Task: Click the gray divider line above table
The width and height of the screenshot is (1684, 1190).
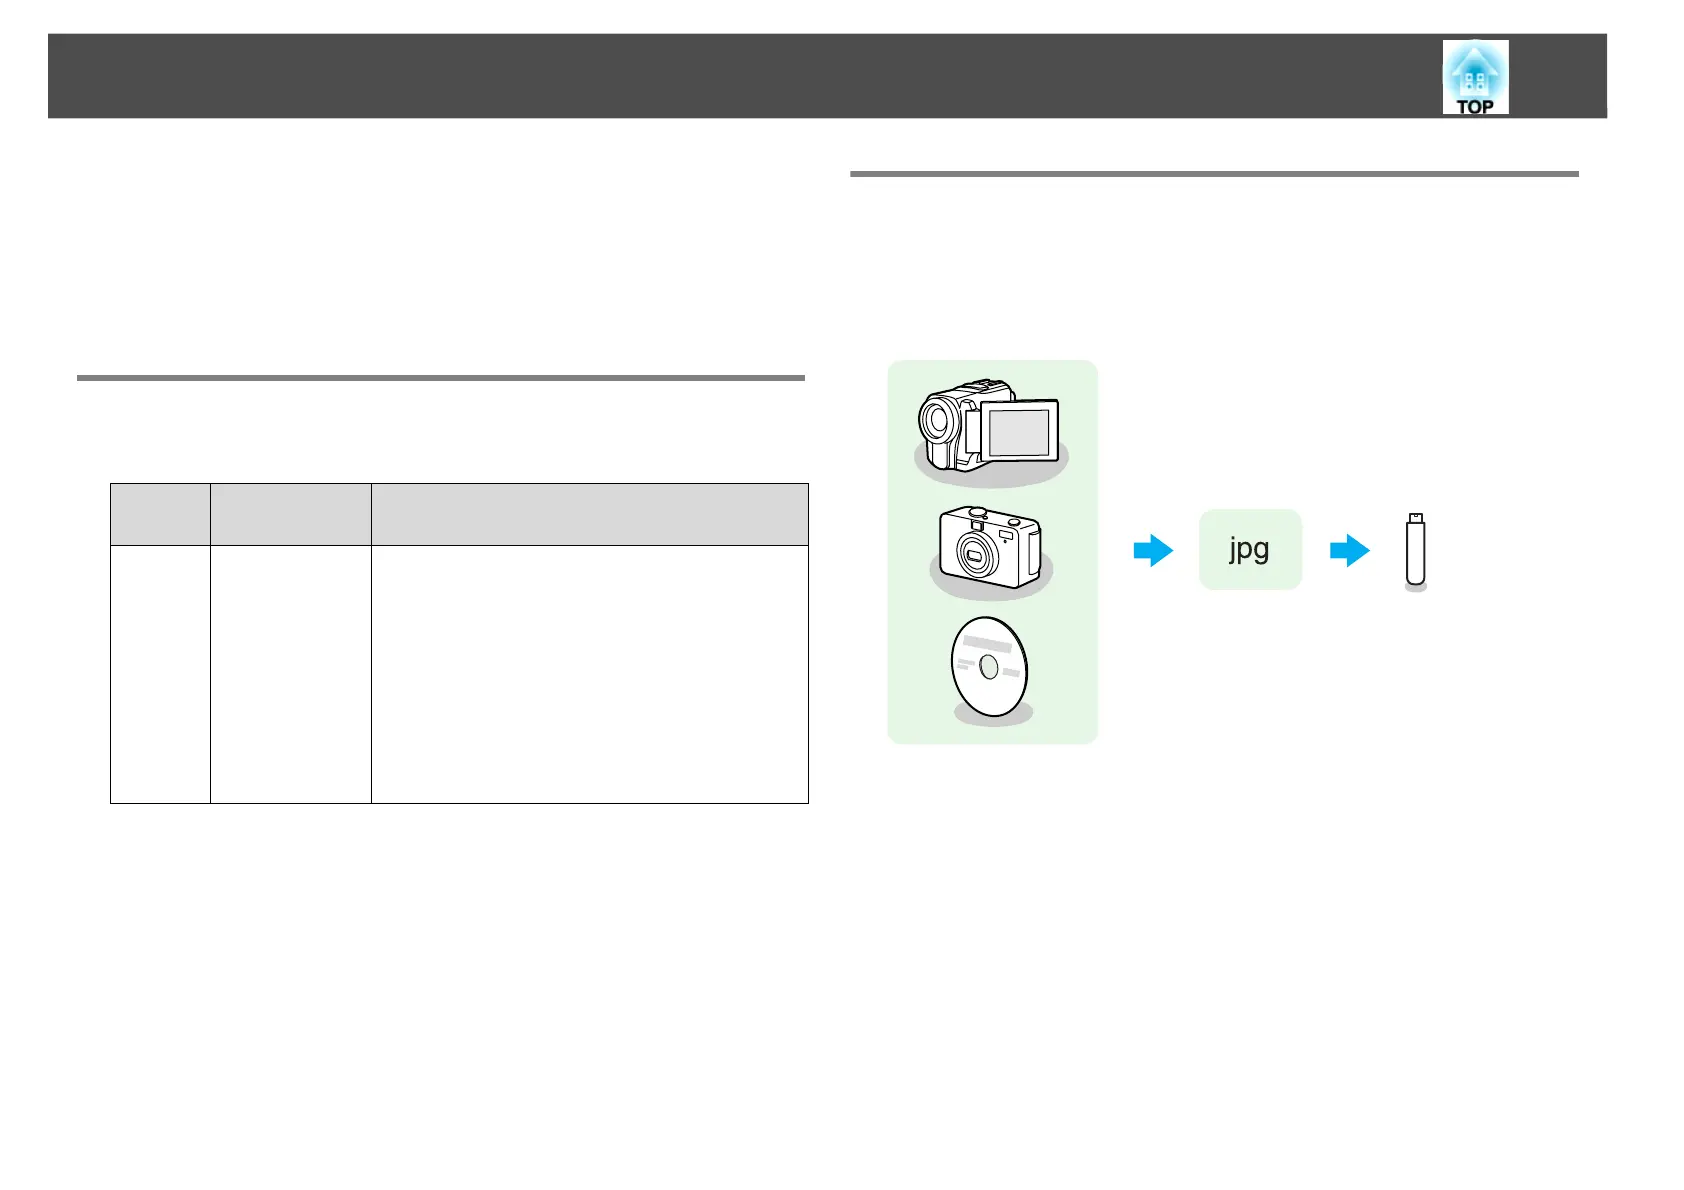Action: (x=441, y=378)
